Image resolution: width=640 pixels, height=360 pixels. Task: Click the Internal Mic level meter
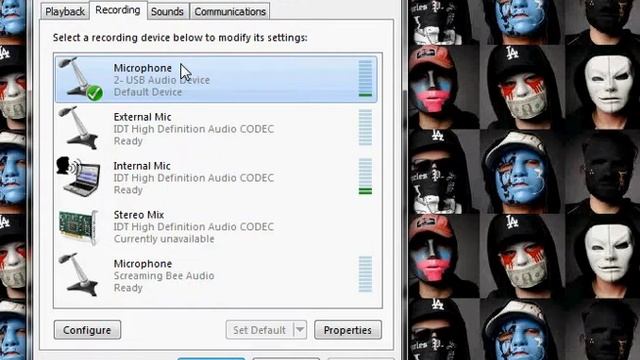pyautogui.click(x=365, y=176)
